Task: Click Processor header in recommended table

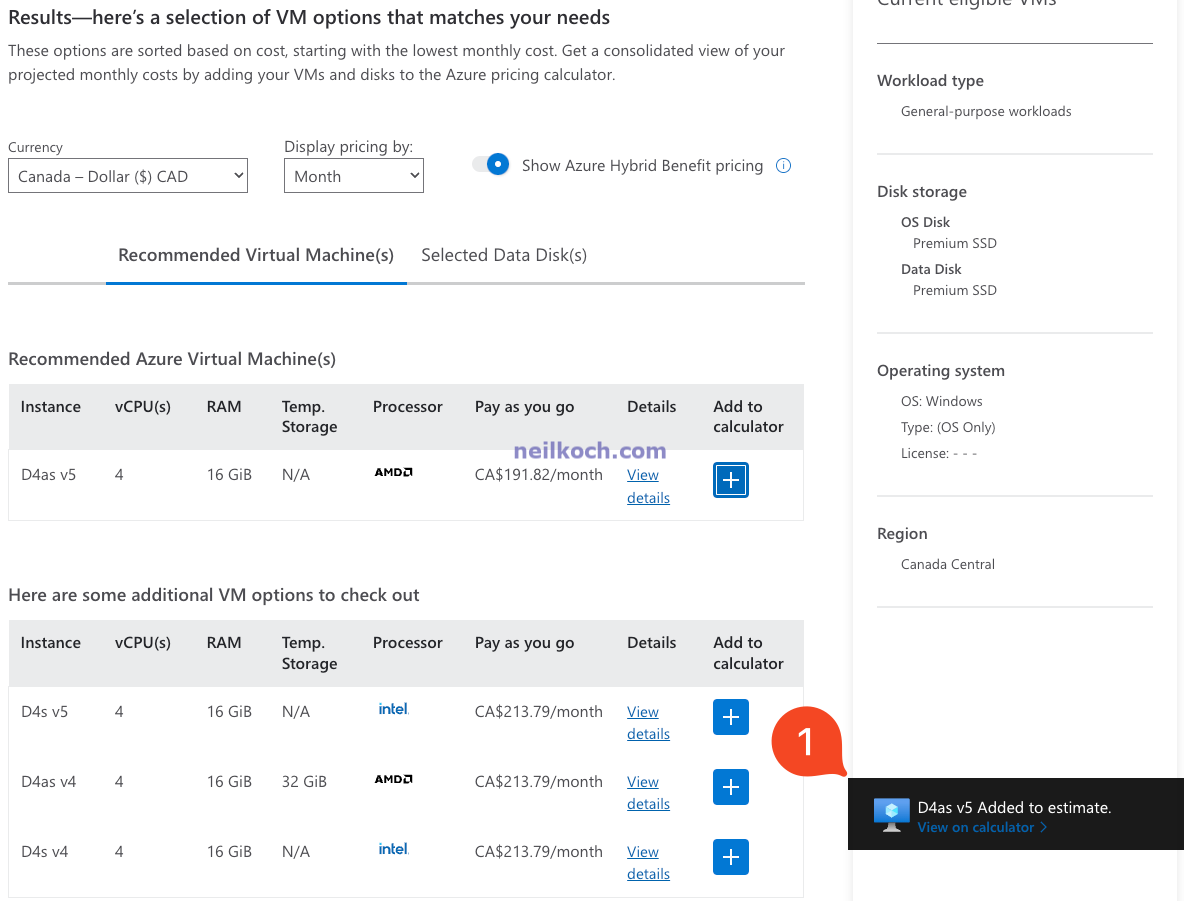Action: coord(407,407)
